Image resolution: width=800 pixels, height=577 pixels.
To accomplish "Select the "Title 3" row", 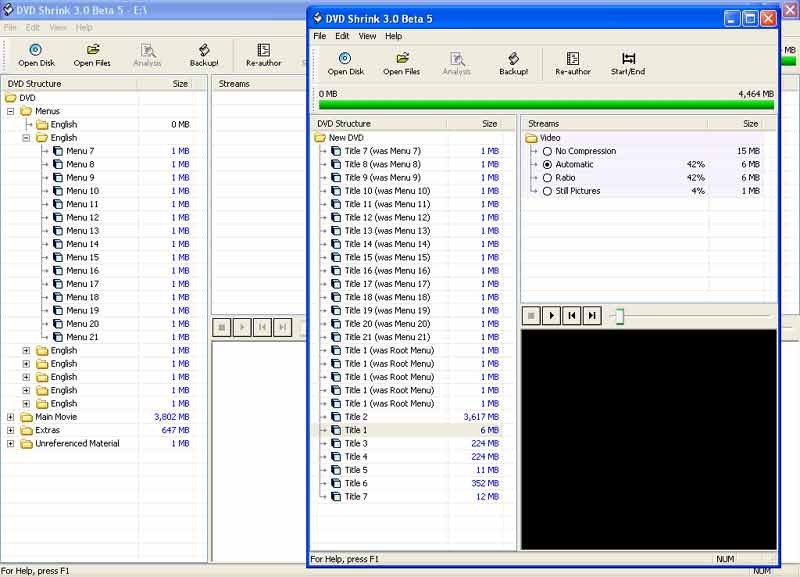I will (x=407, y=443).
